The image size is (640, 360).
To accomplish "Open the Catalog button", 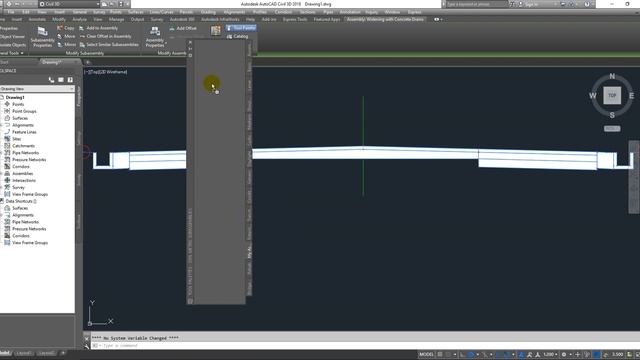I will coord(237,36).
